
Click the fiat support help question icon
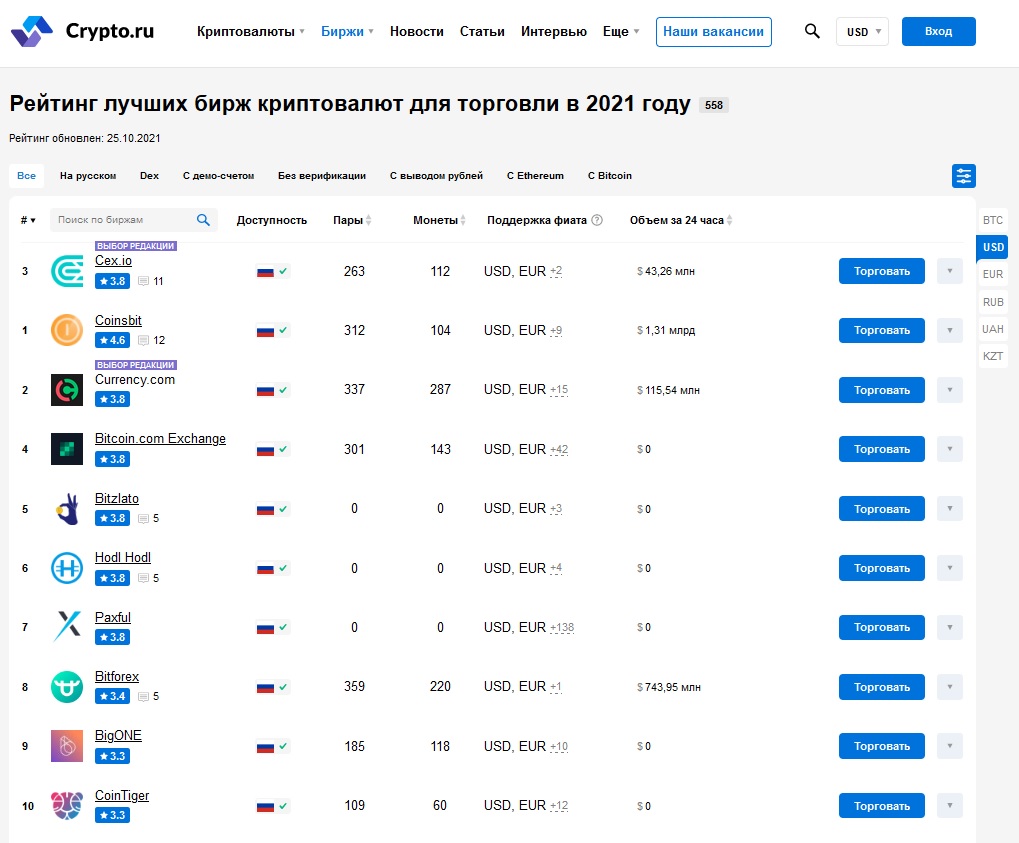tap(597, 220)
